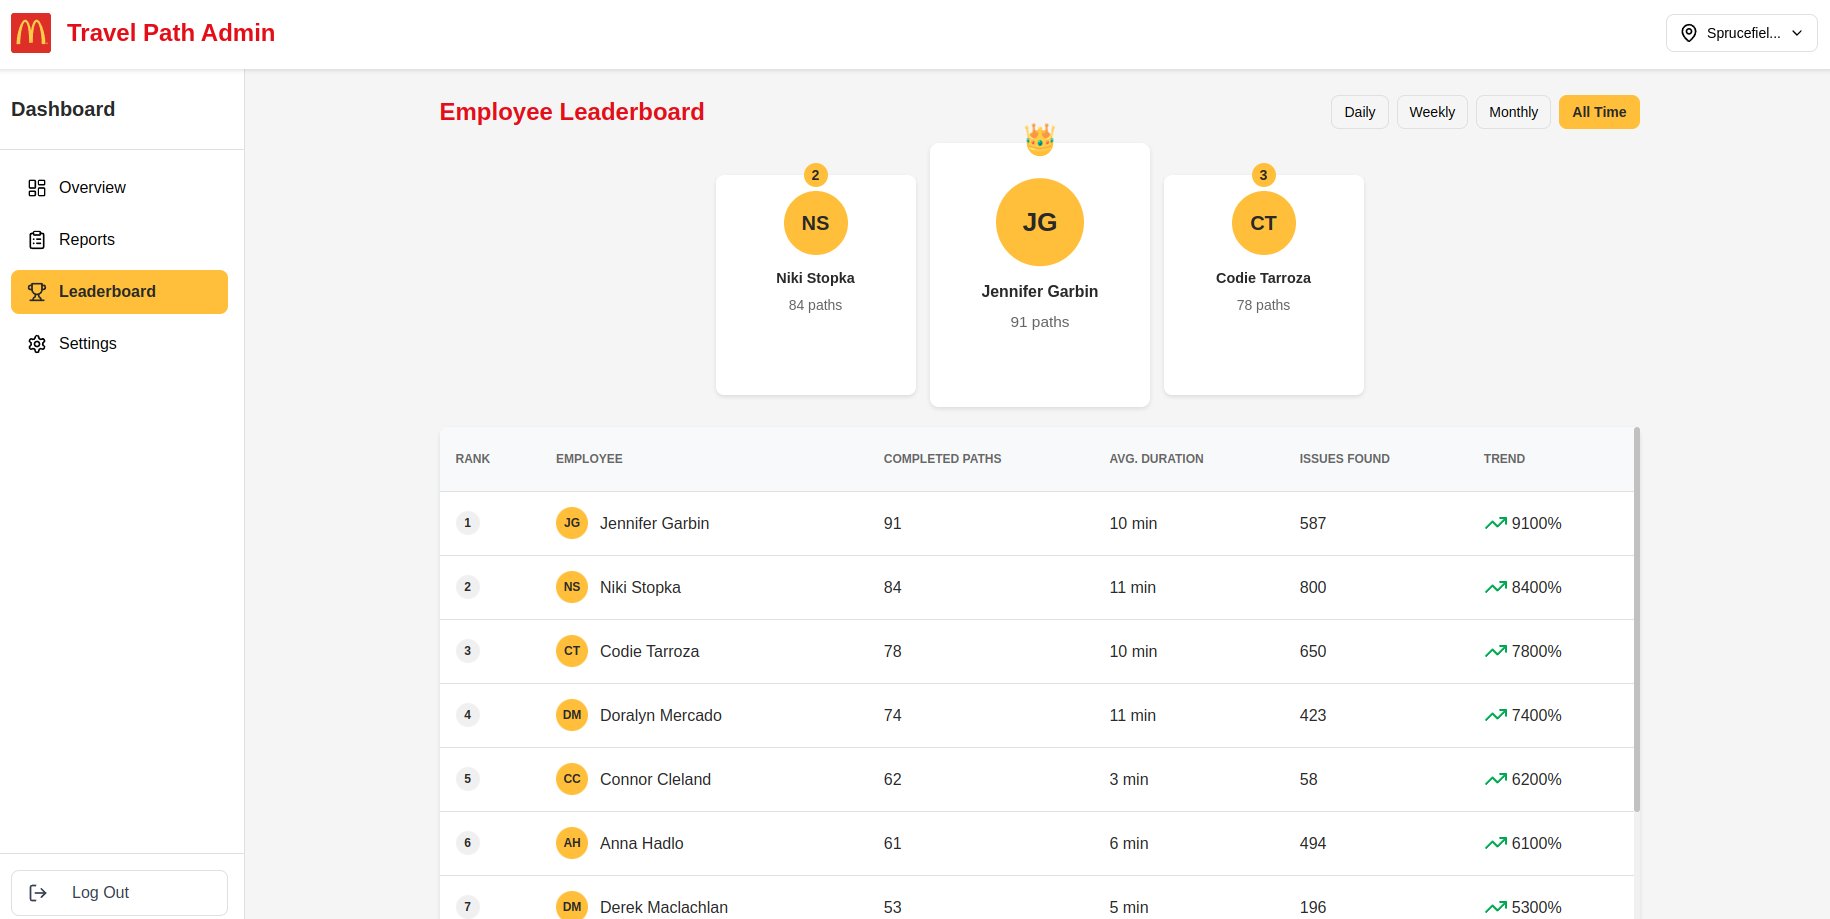The width and height of the screenshot is (1830, 919).
Task: Sort by Completed Paths column header
Action: click(x=942, y=459)
